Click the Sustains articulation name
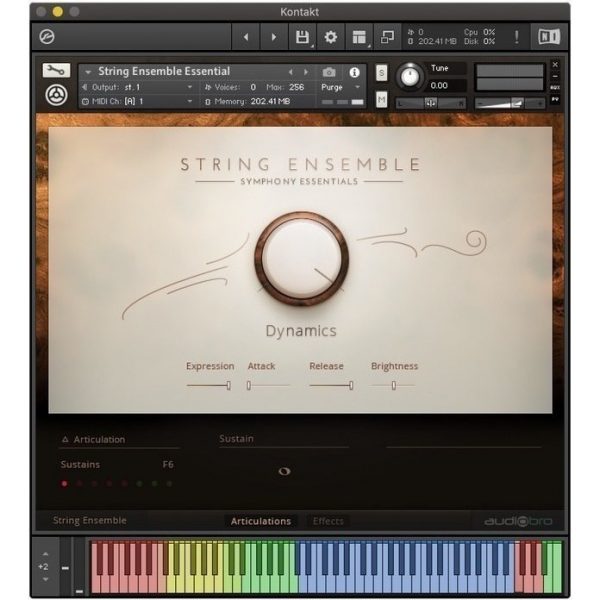Screen dimensions: 600x600 point(80,465)
